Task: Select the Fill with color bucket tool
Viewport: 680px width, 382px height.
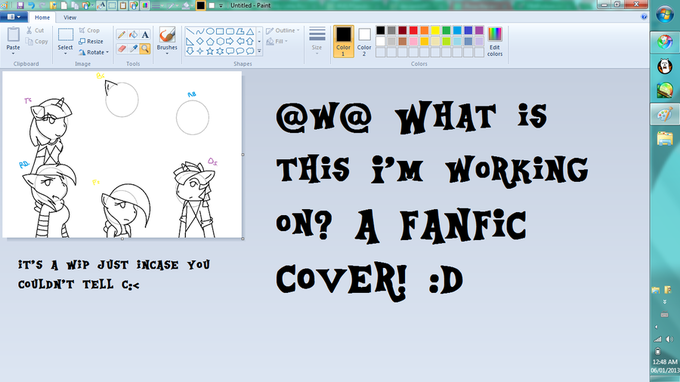Action: (134, 35)
